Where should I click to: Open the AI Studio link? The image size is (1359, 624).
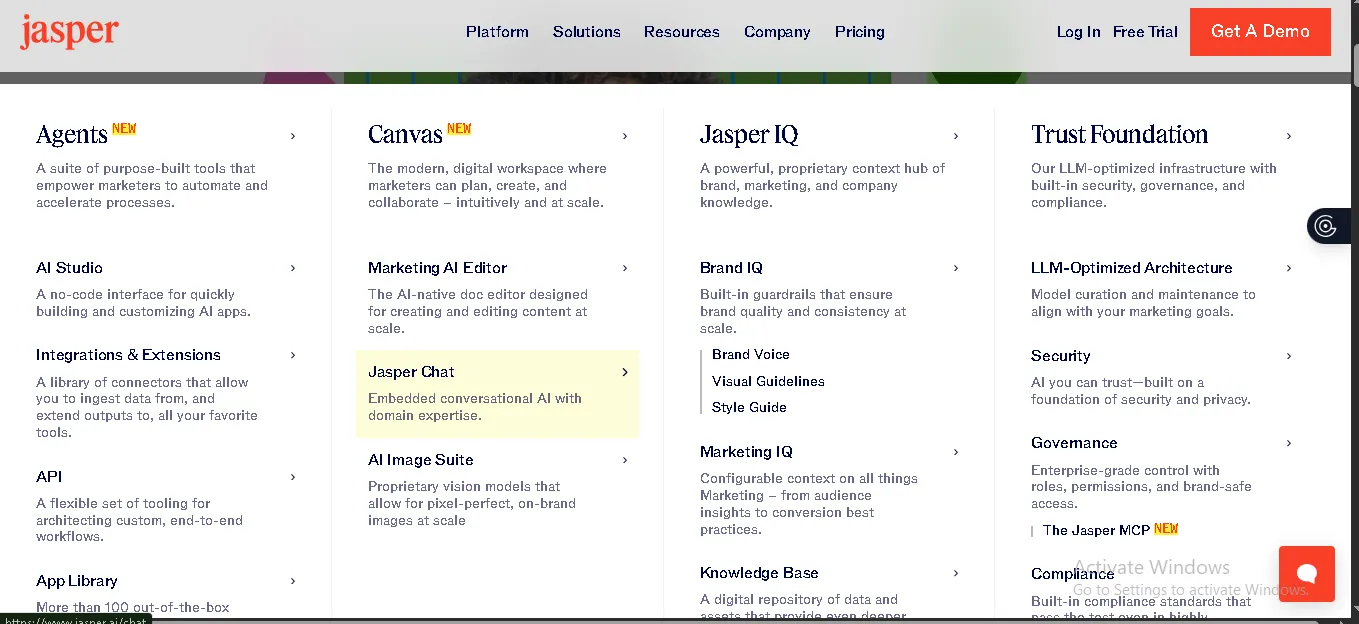(x=69, y=268)
